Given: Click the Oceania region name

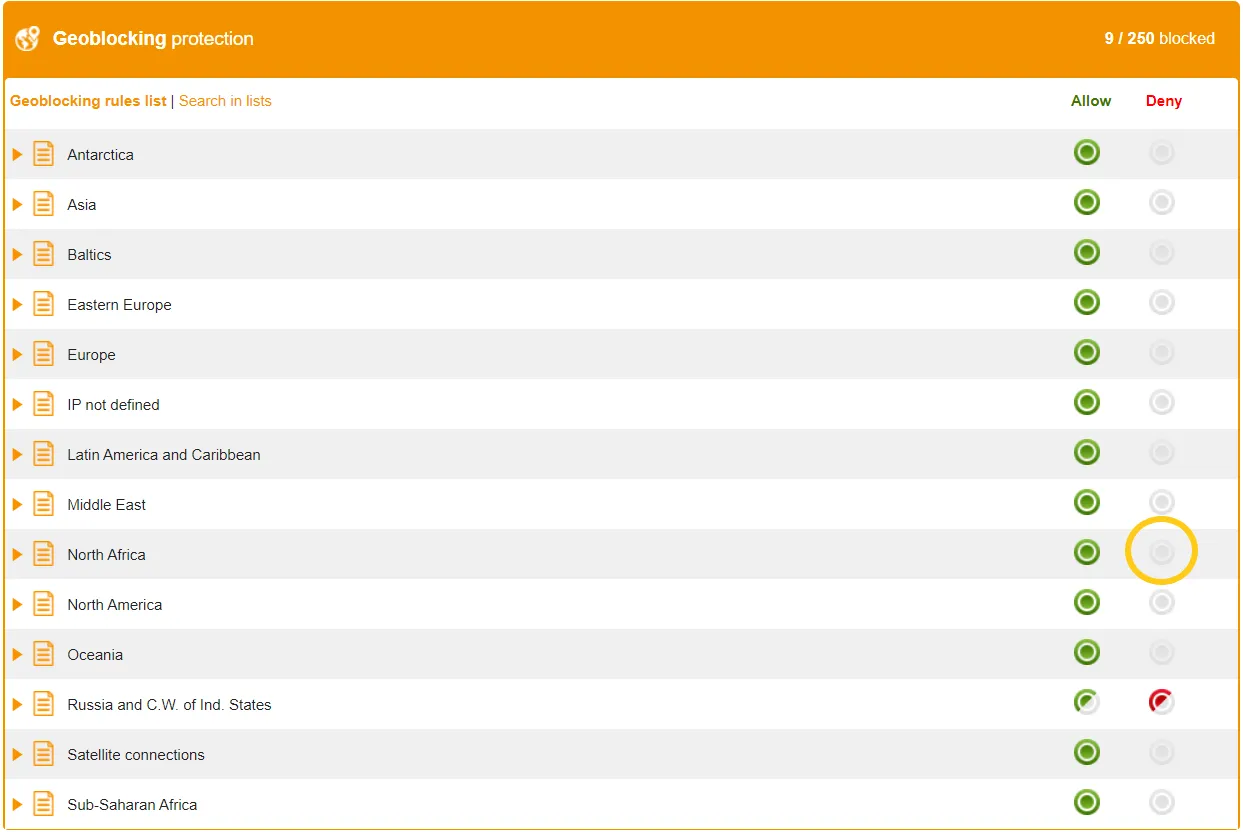Looking at the screenshot, I should pos(95,655).
